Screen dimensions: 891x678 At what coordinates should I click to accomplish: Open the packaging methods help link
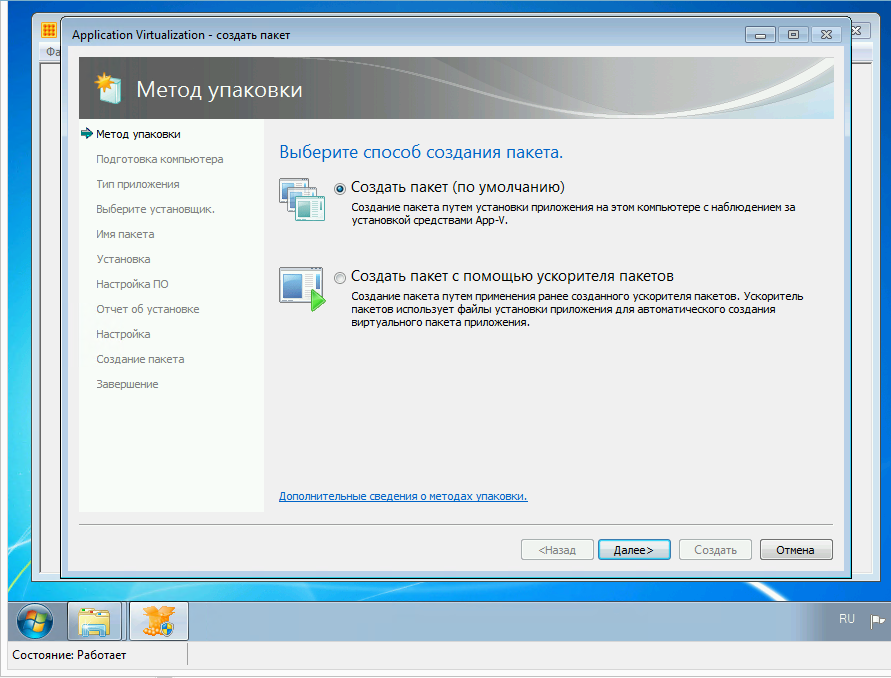(403, 496)
